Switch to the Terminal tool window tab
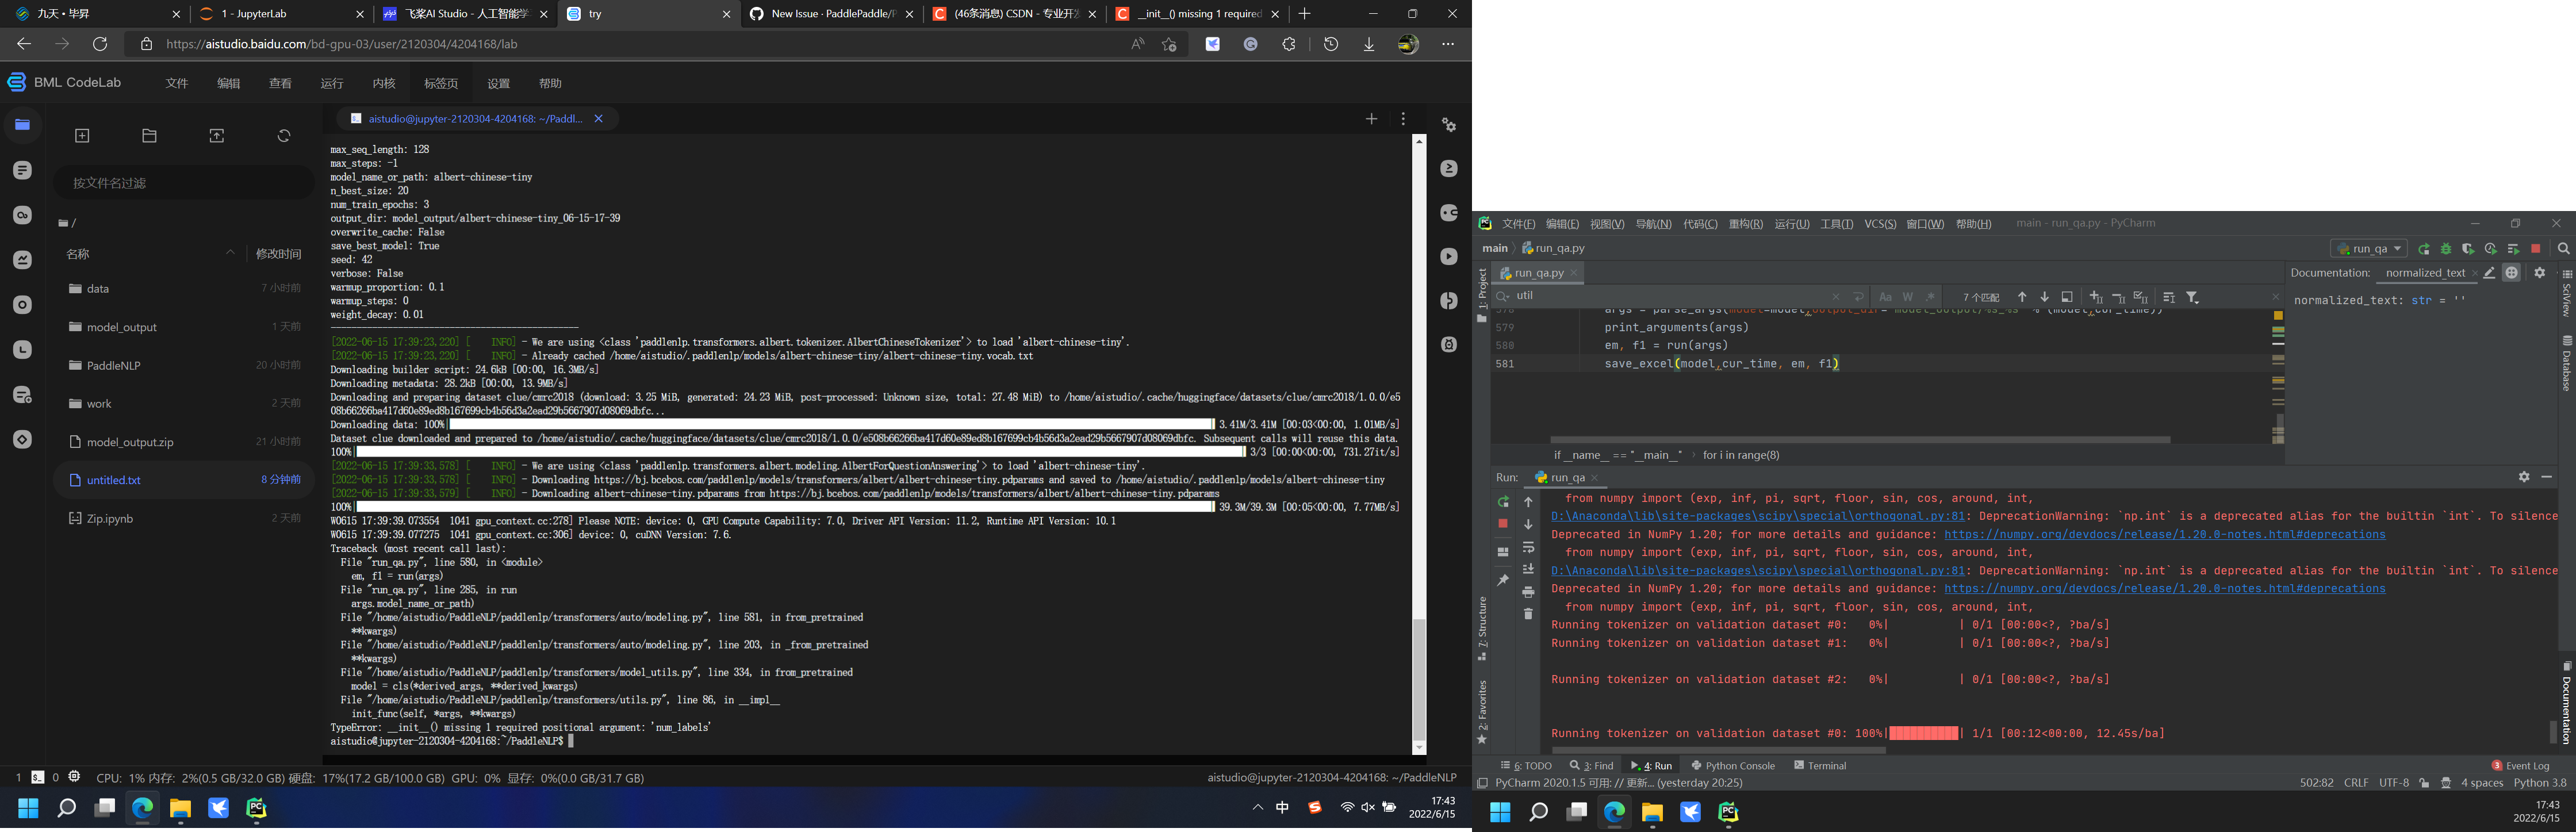 (1820, 766)
